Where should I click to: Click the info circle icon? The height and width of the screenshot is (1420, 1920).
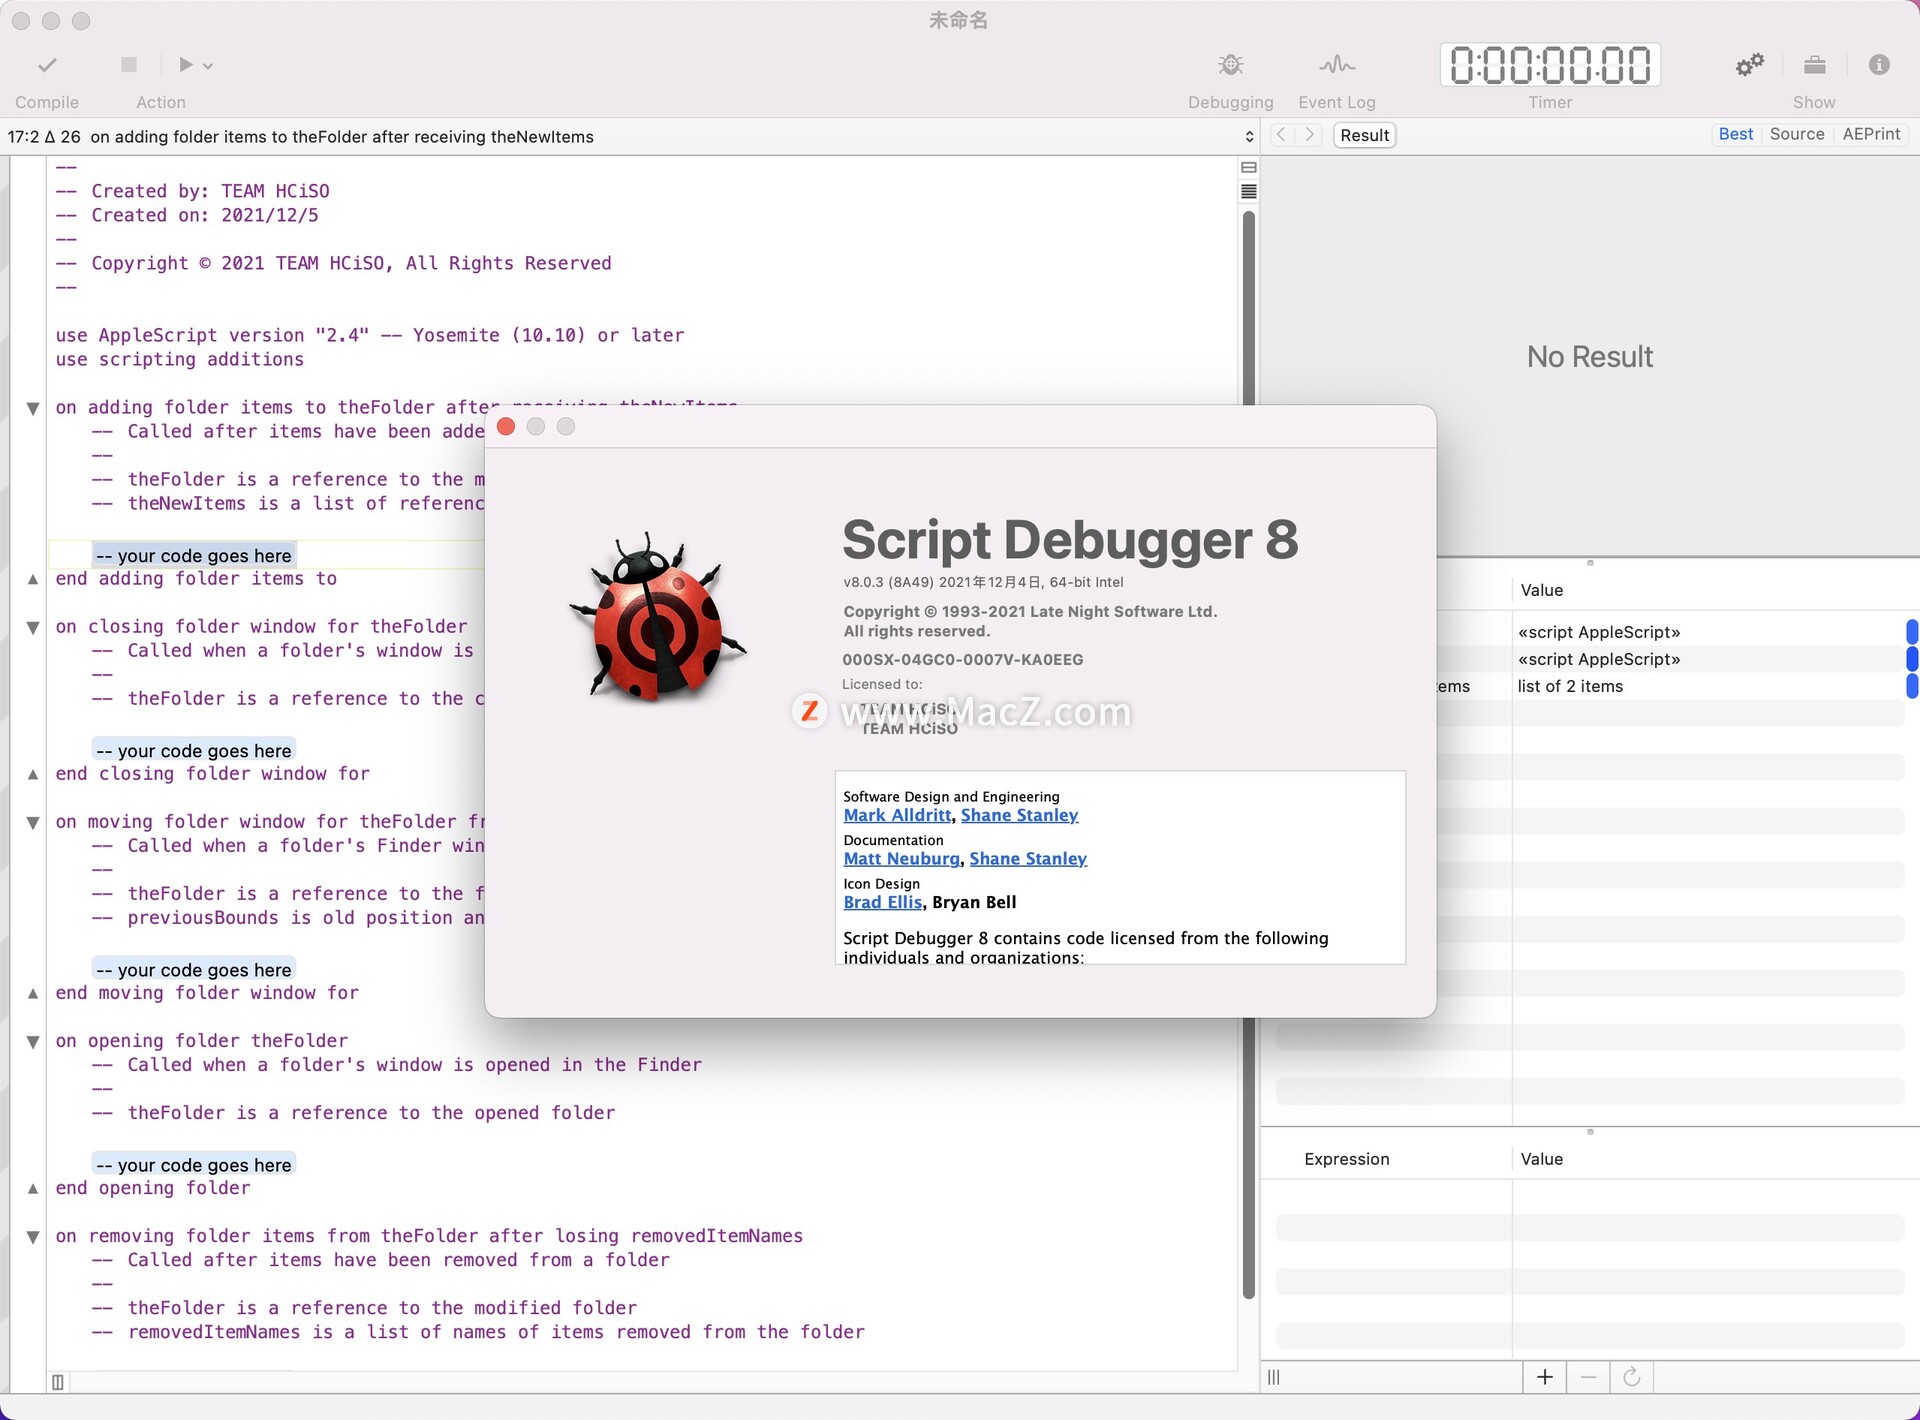tap(1879, 65)
